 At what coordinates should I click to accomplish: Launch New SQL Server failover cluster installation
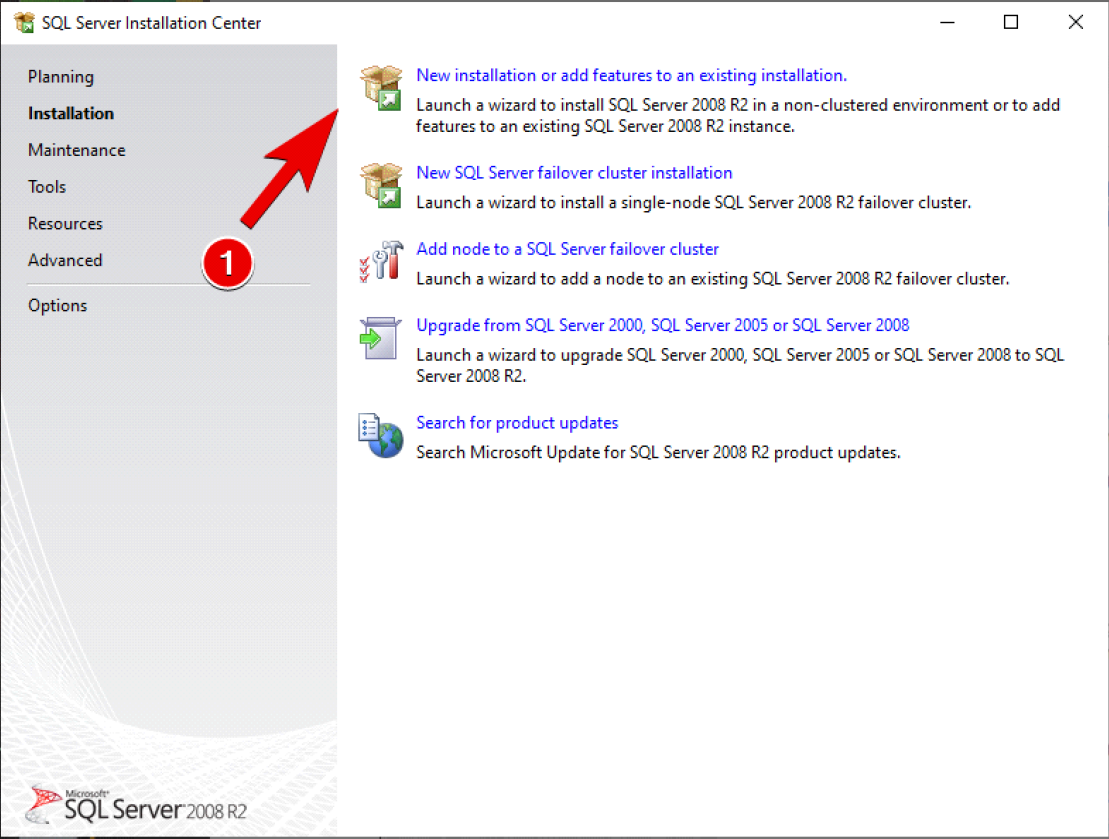click(574, 172)
